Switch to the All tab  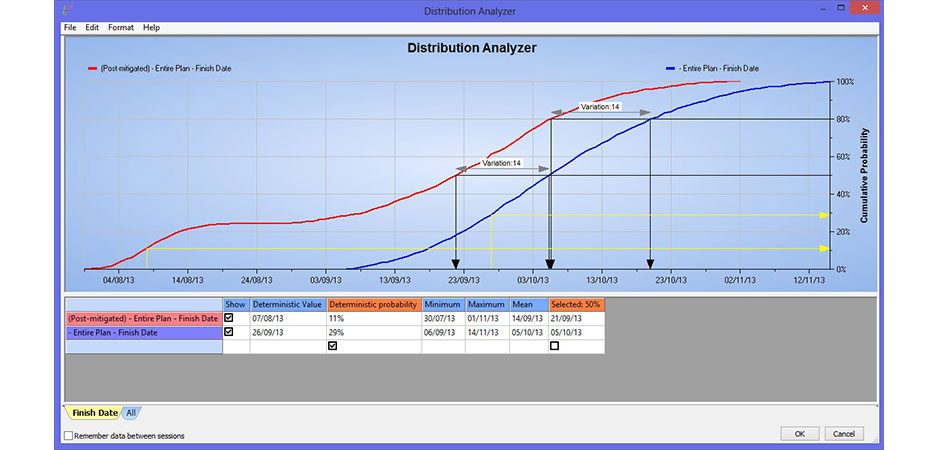131,413
